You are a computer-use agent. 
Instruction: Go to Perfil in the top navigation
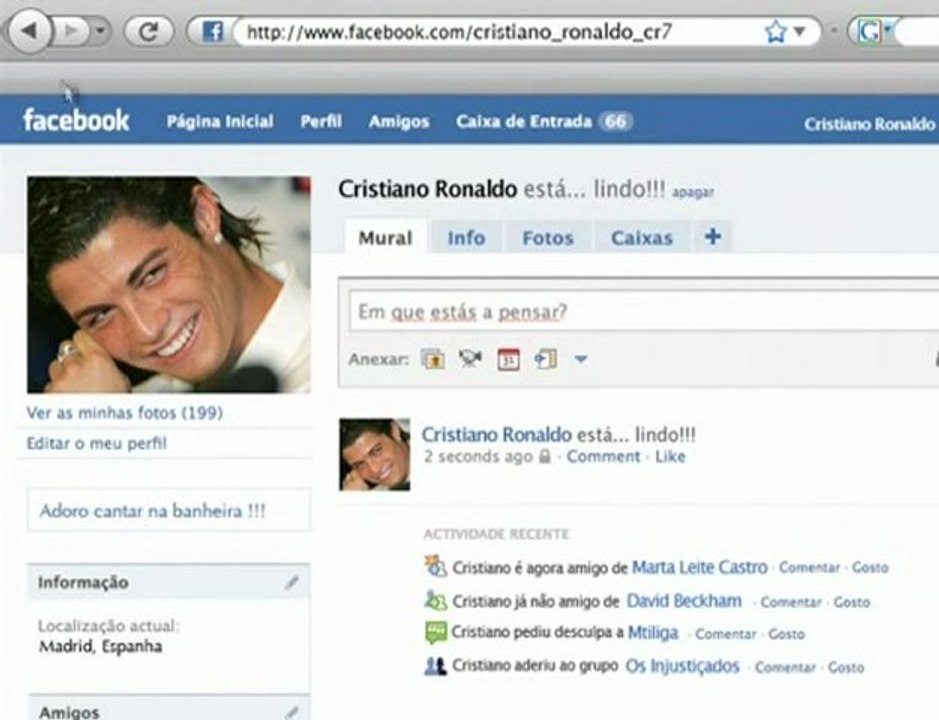tap(321, 122)
